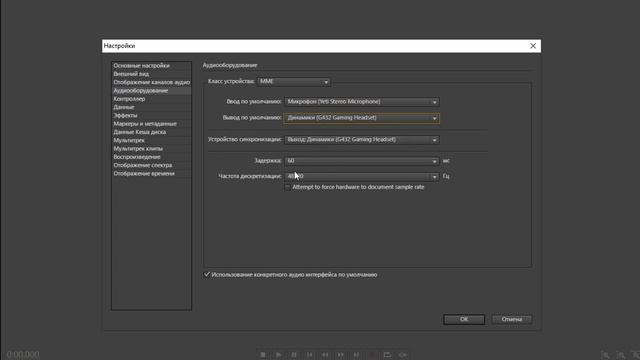This screenshot has height=360, width=640.
Task: Click the 'Отмена' cancel button
Action: [512, 319]
